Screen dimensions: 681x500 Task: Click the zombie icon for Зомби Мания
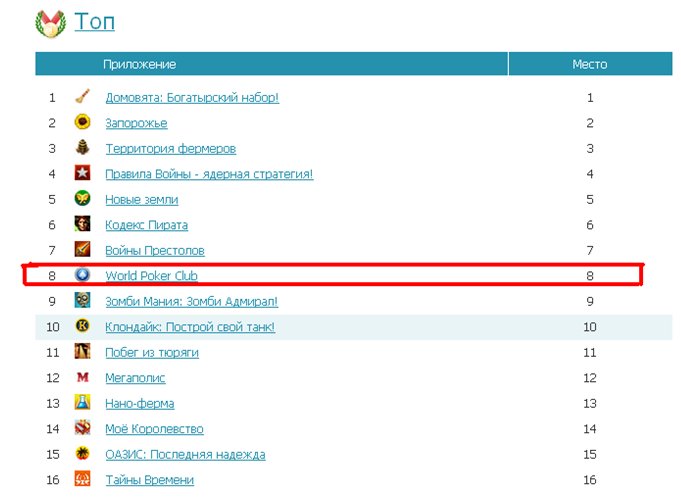pyautogui.click(x=83, y=301)
